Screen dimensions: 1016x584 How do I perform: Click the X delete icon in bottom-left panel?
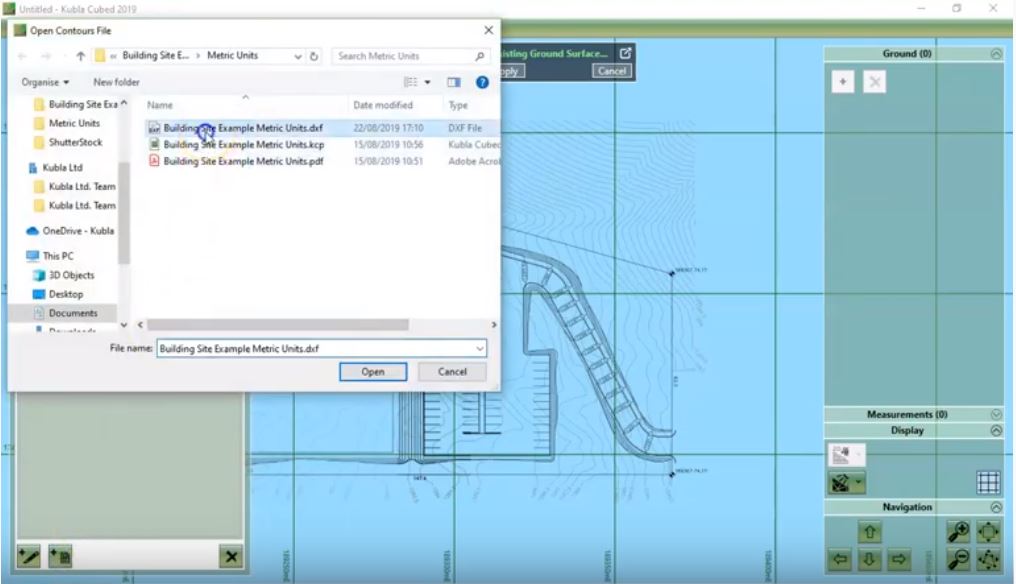pos(231,556)
